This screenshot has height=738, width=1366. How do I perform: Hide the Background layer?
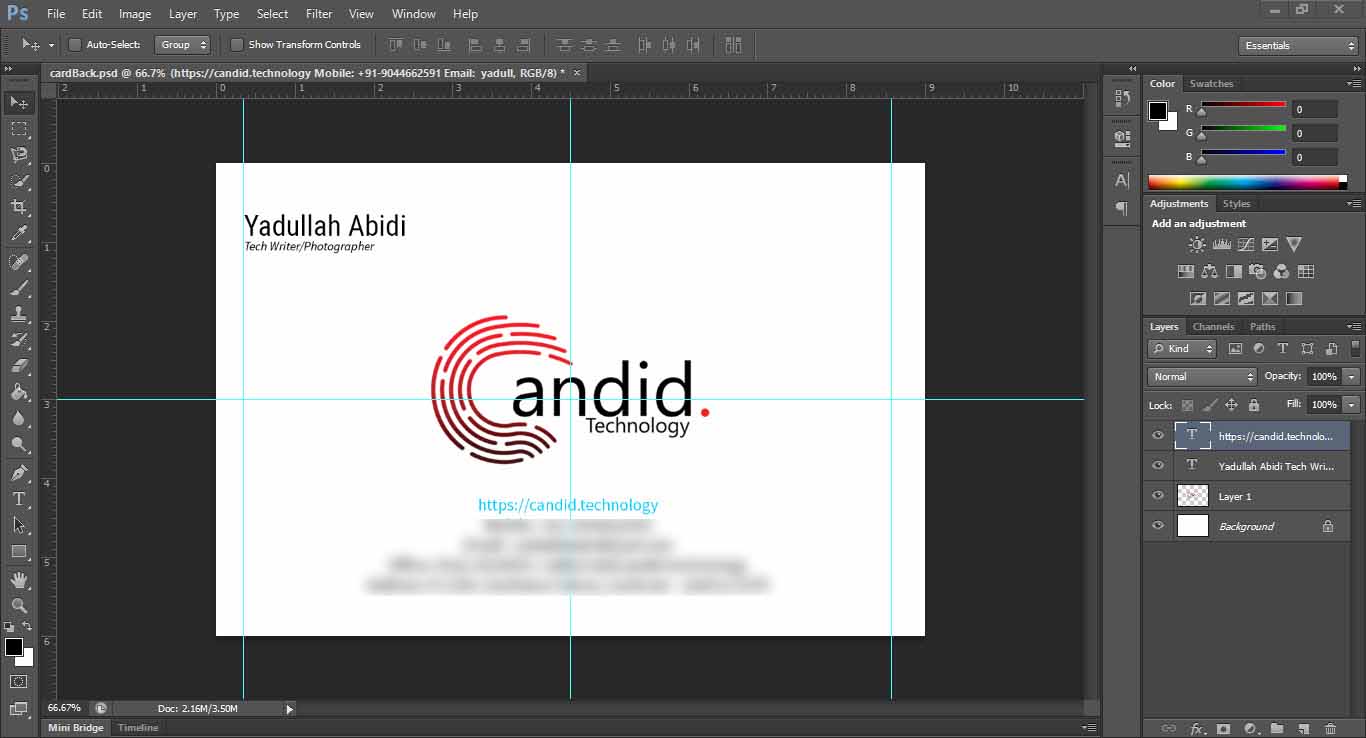click(1158, 525)
